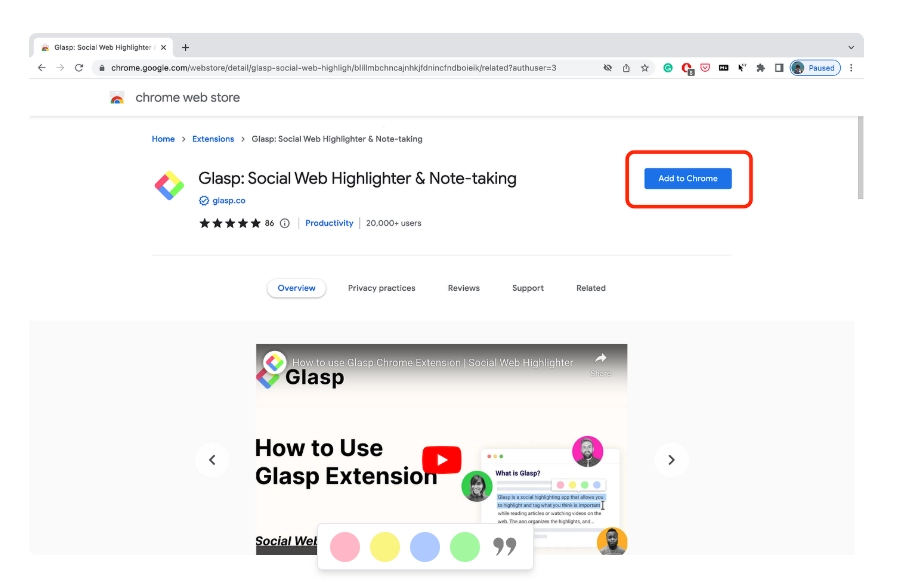The height and width of the screenshot is (582, 905).
Task: Reload the page with refresh icon
Action: [x=79, y=68]
